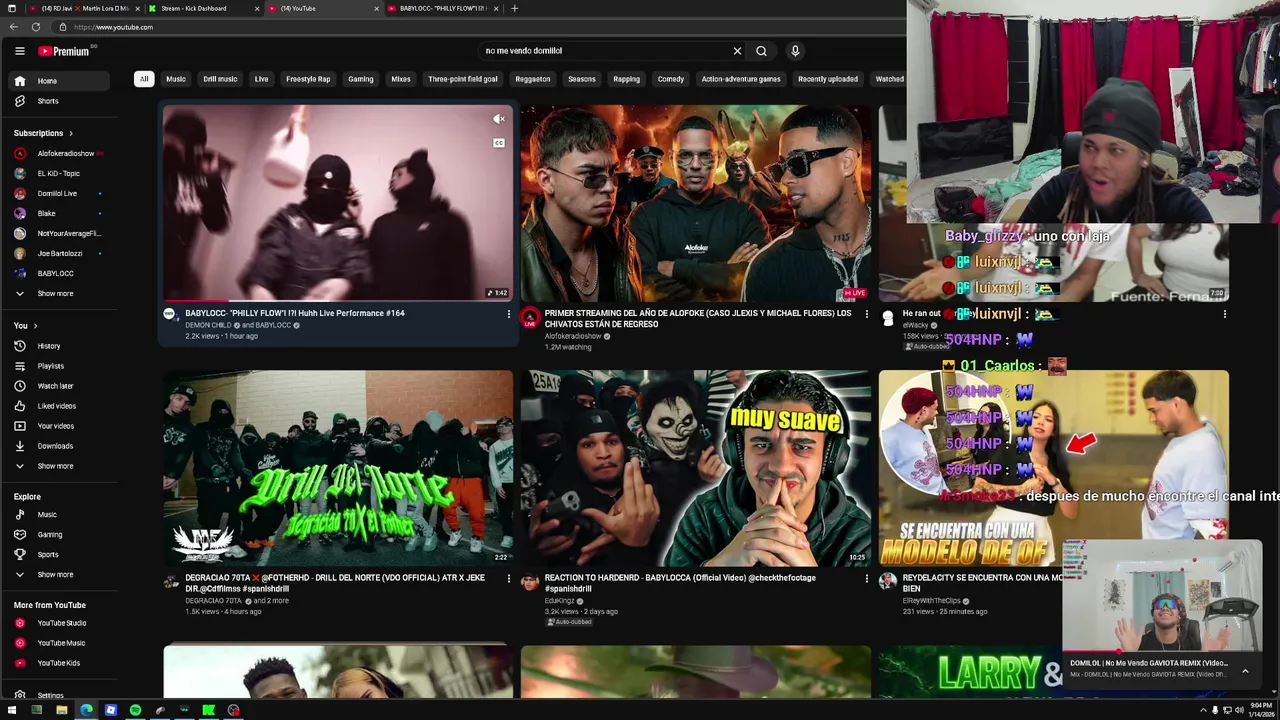Image resolution: width=1280 pixels, height=720 pixels.
Task: Open Settings in the sidebar
Action: [x=59, y=695]
